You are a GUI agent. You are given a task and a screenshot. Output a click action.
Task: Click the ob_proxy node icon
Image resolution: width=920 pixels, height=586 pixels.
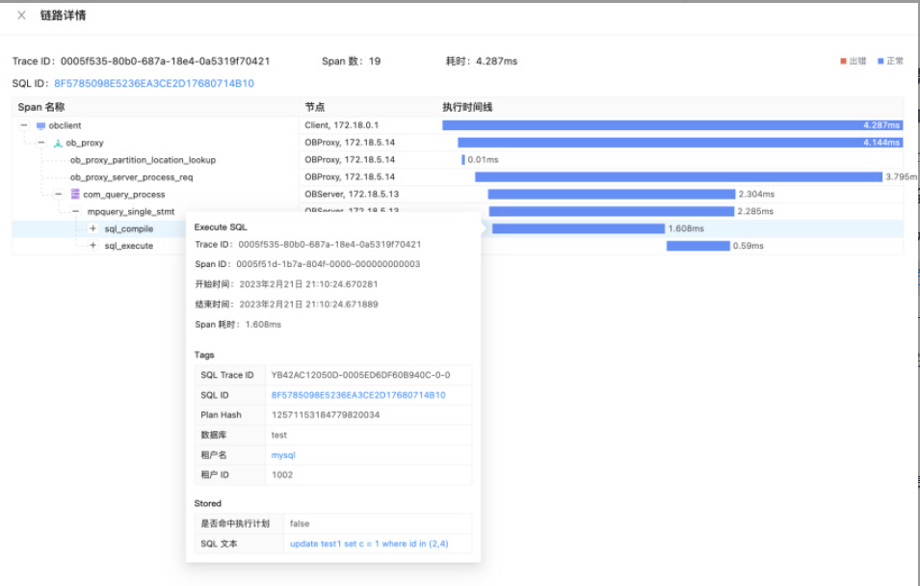(x=58, y=143)
